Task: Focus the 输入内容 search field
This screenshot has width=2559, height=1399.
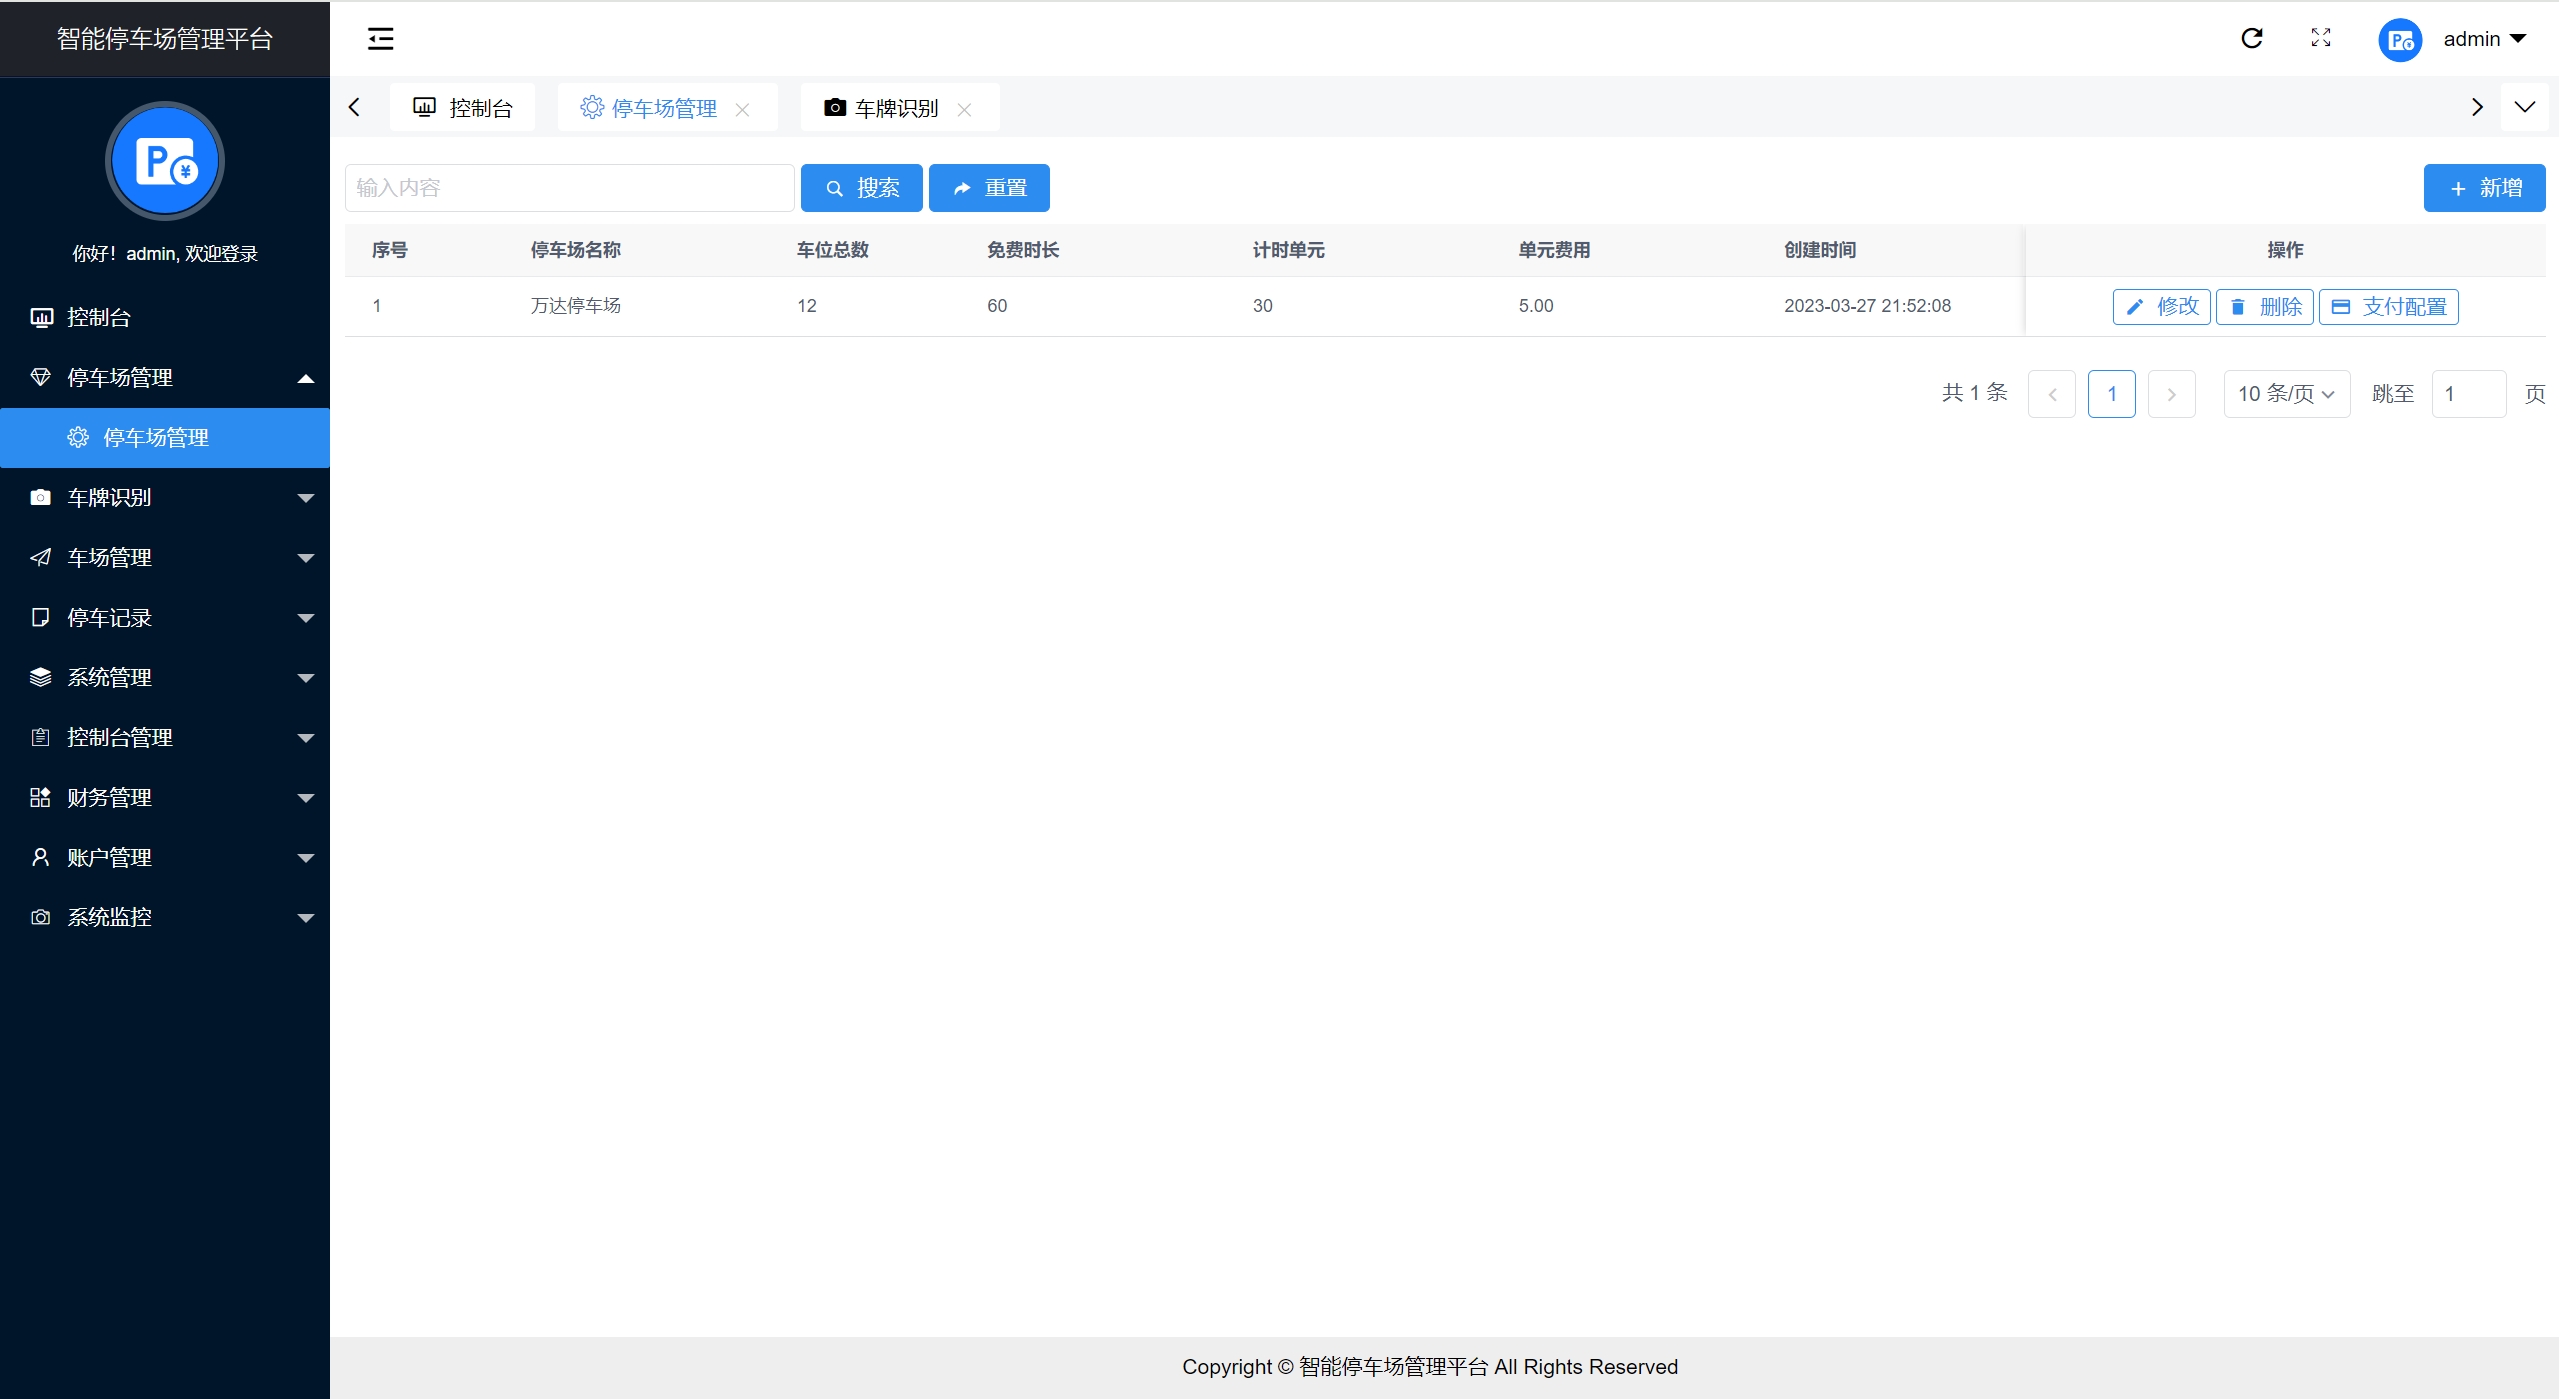Action: 569,188
